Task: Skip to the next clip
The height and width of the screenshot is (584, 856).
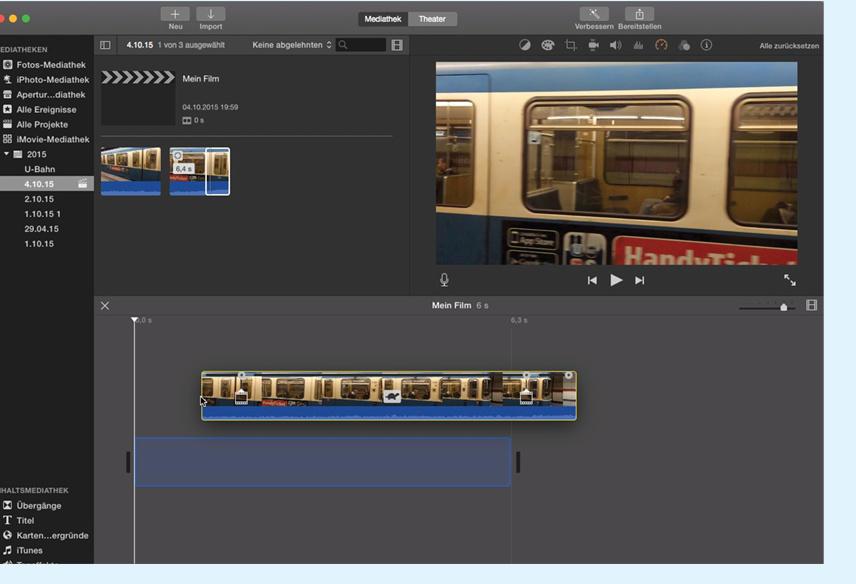Action: click(640, 281)
